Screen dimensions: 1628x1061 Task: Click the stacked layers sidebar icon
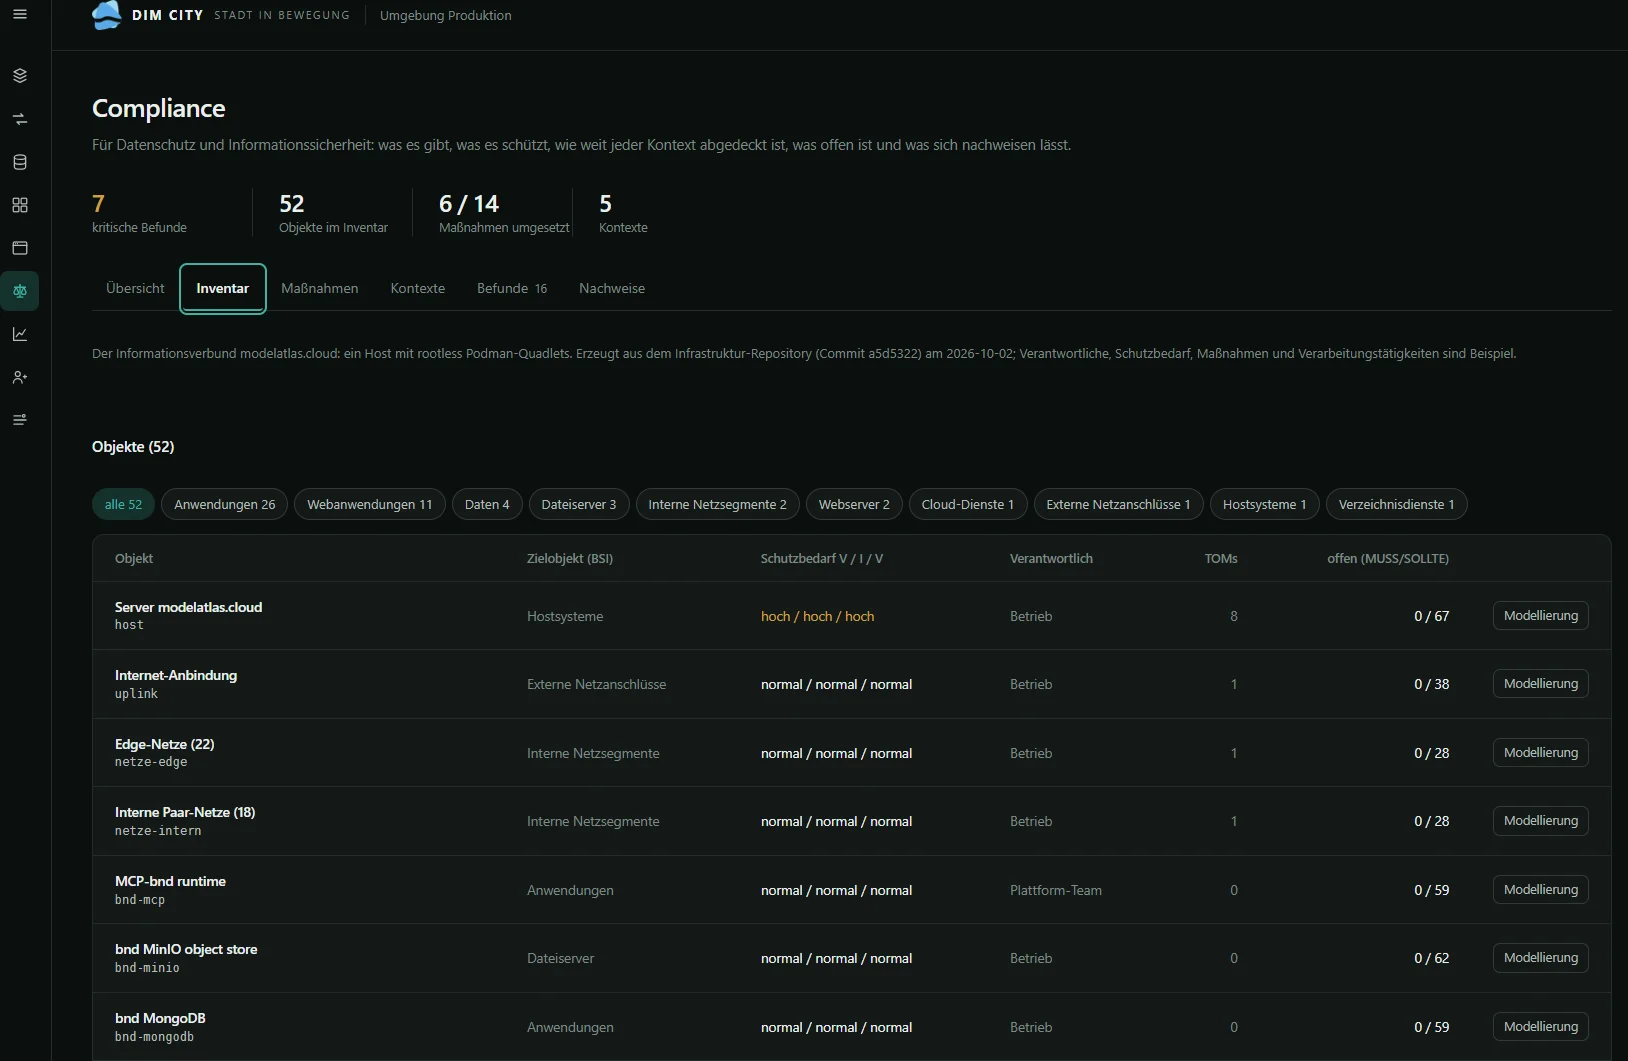pos(19,76)
